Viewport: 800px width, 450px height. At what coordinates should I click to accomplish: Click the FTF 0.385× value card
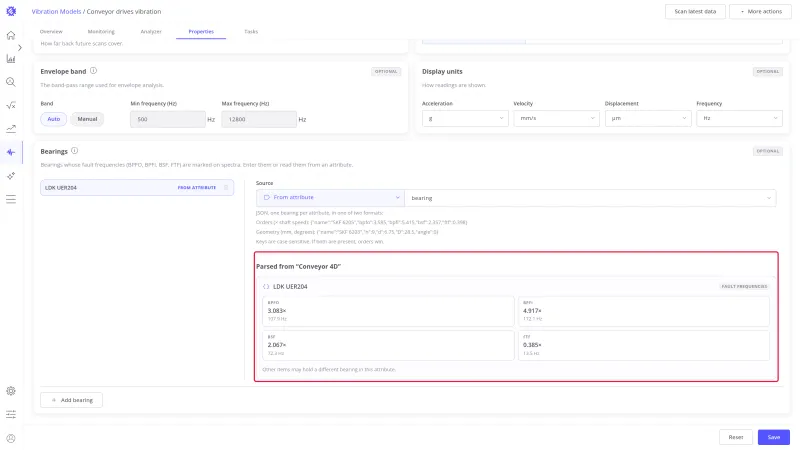(x=643, y=345)
